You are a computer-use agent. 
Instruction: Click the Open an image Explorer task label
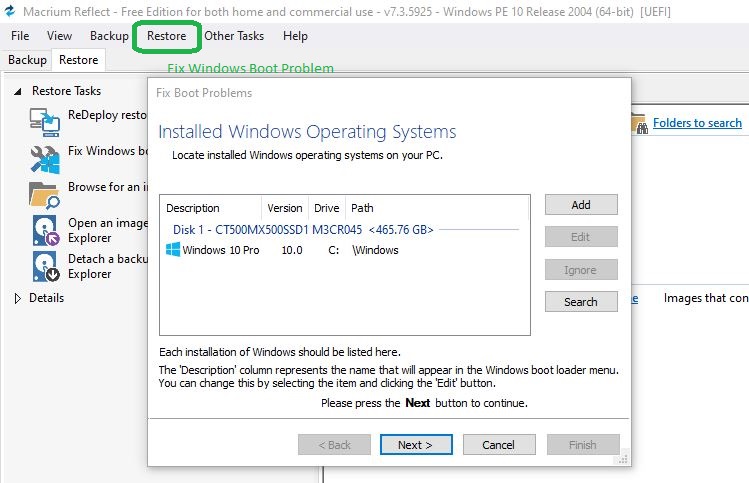(x=107, y=230)
